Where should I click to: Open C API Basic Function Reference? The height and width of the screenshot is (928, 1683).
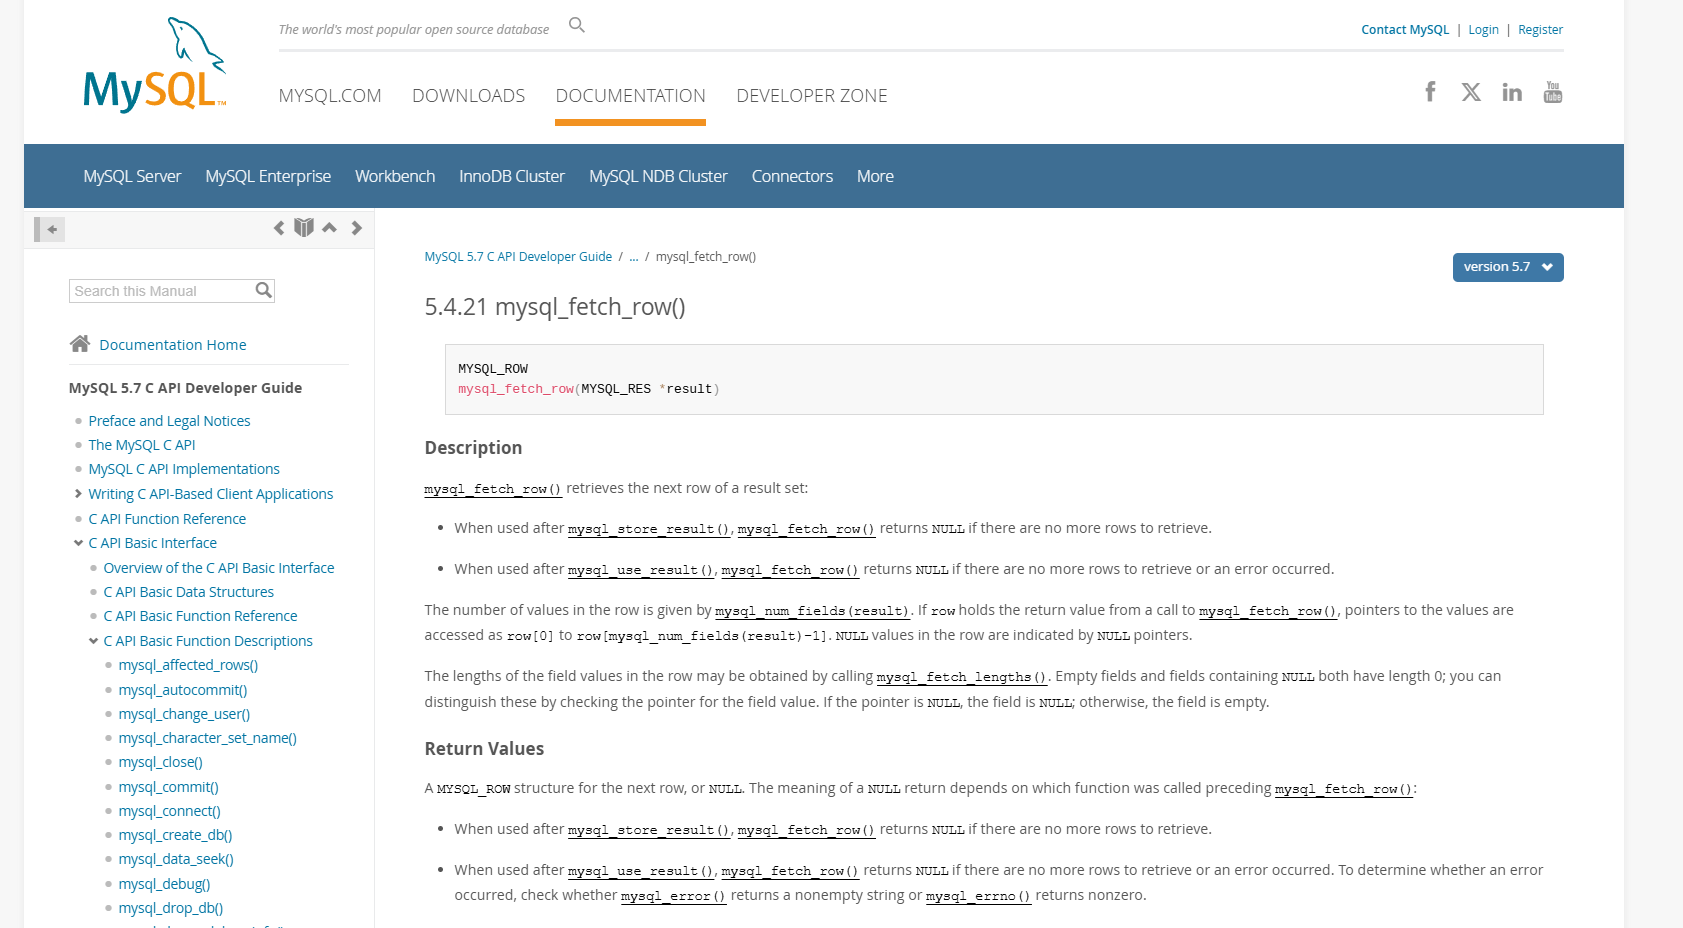200,616
